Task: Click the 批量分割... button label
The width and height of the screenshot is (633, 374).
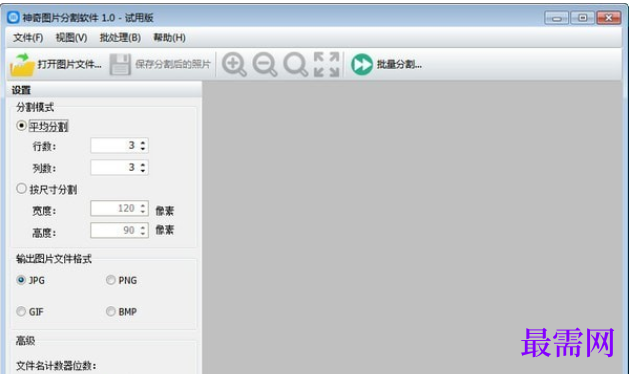Action: [399, 64]
